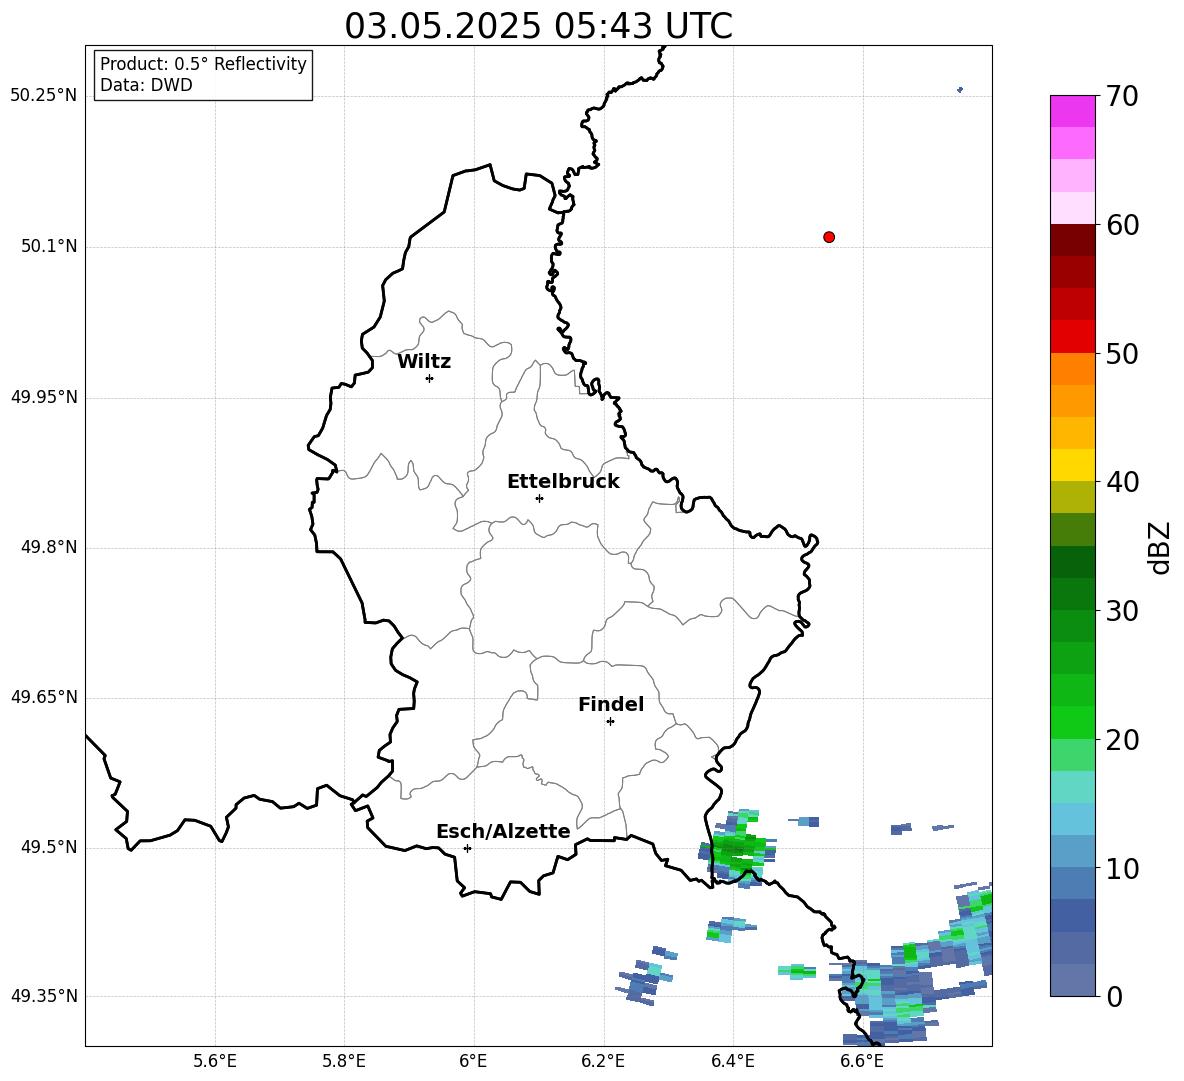Click the colorbar tick label 20
Screen dimensions: 1184x1081
(1122, 740)
